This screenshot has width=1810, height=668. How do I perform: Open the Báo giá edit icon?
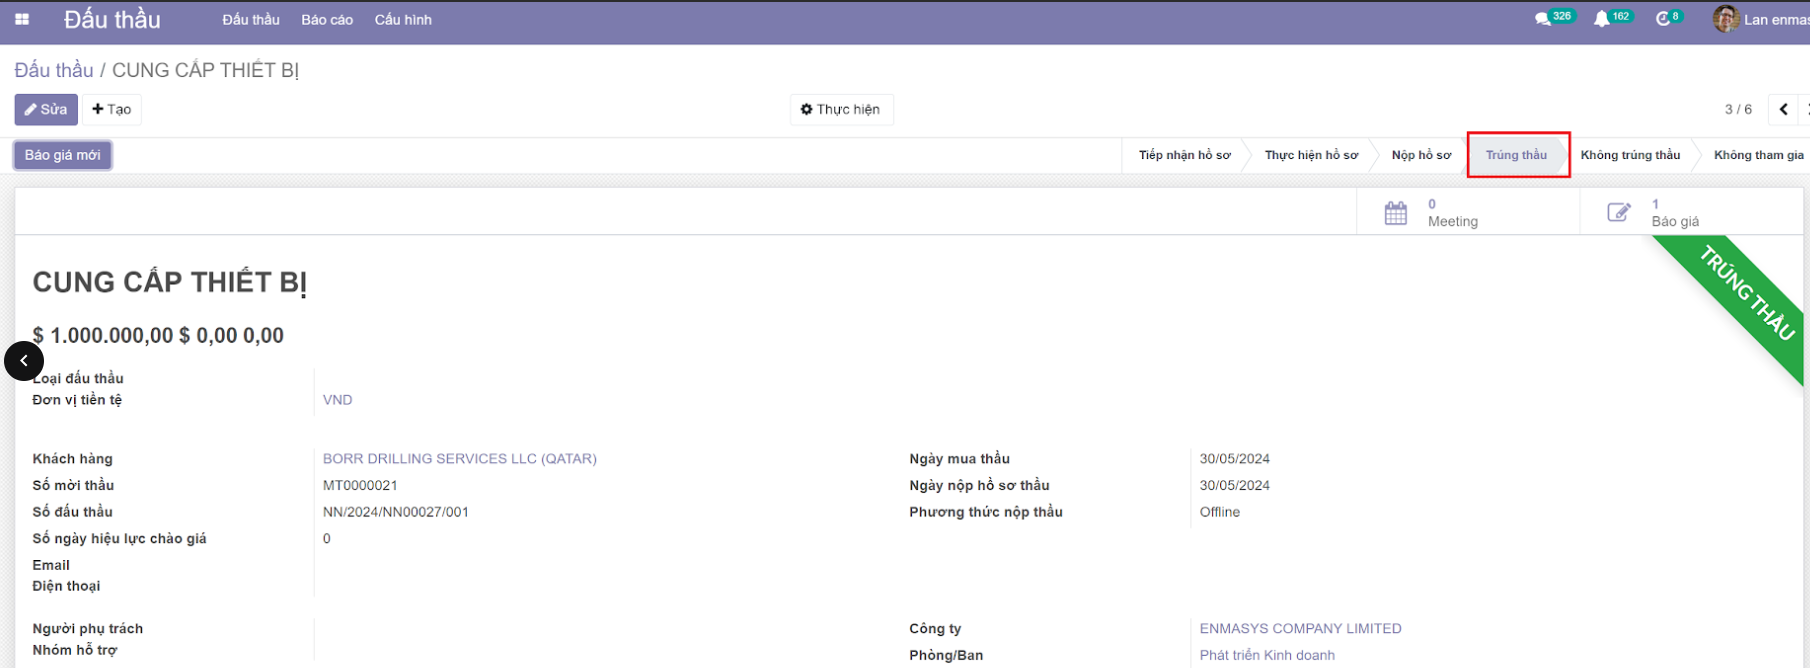coord(1618,213)
